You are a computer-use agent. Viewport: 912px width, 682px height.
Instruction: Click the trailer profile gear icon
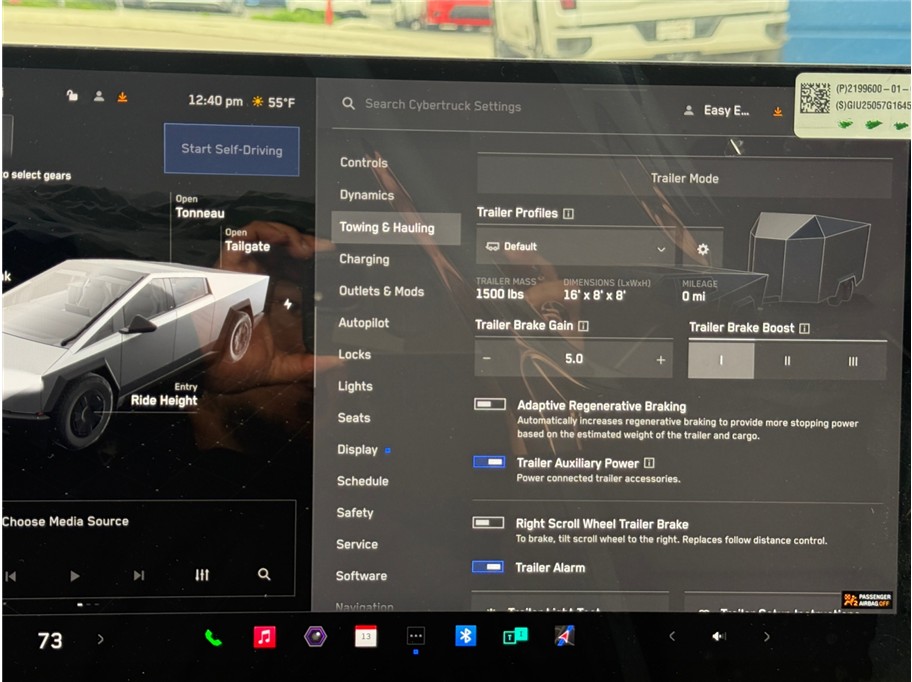coord(702,249)
